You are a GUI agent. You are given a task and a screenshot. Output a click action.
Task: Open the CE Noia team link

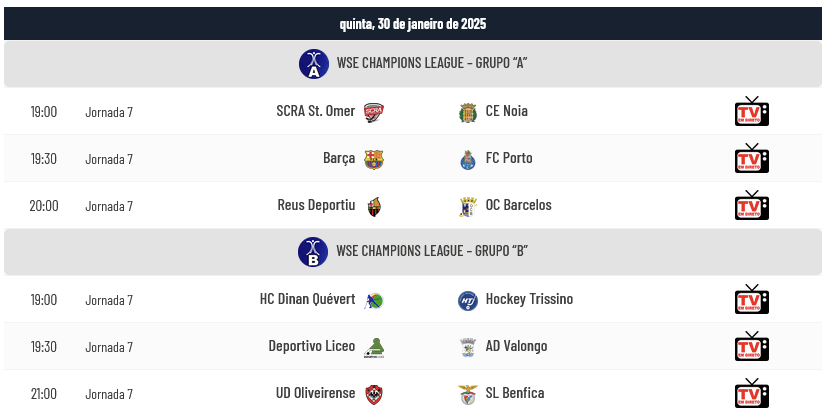[x=506, y=111]
